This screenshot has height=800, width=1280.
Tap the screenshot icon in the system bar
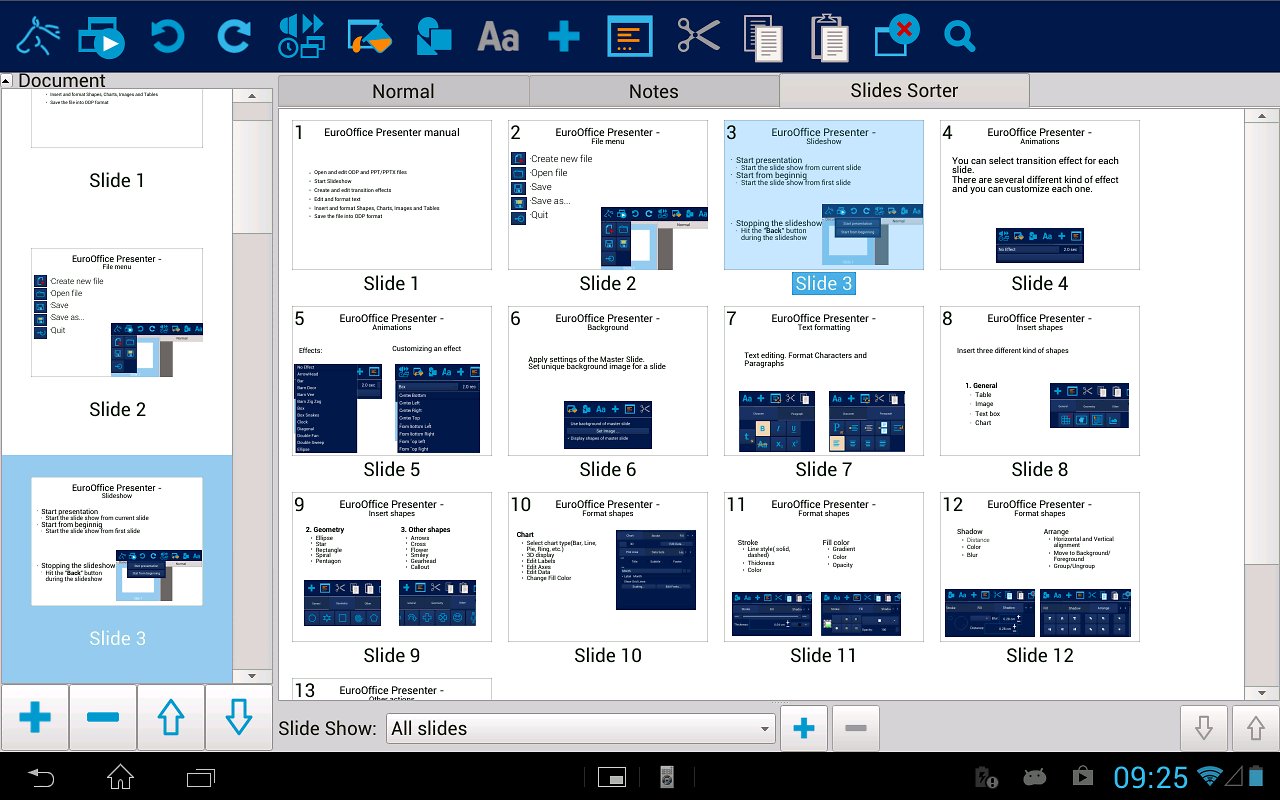[x=612, y=777]
